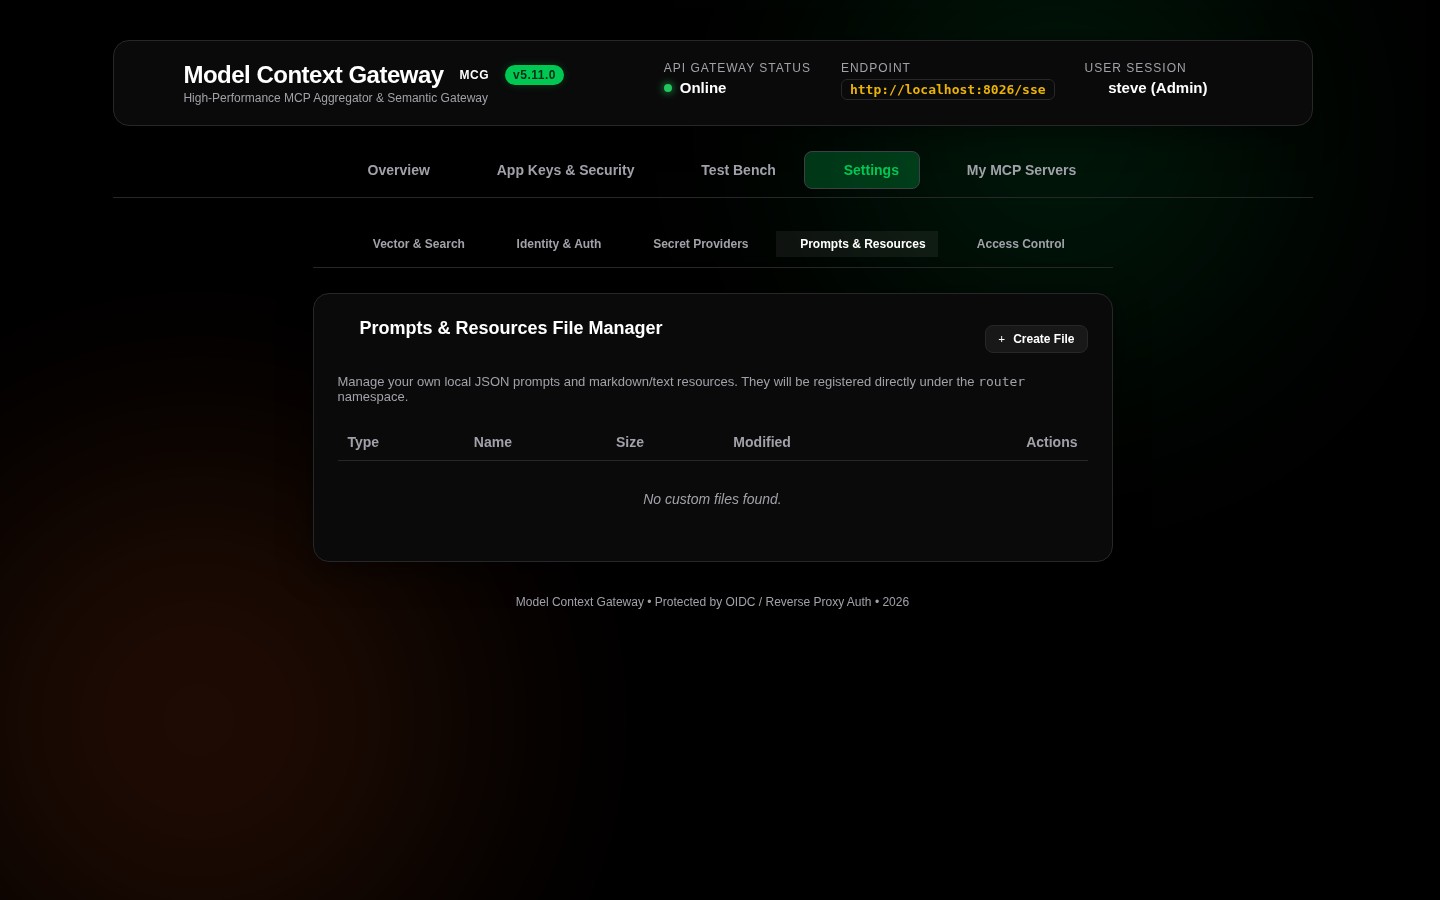The image size is (1440, 900).
Task: Go to My MCP Servers tab
Action: 1021,170
